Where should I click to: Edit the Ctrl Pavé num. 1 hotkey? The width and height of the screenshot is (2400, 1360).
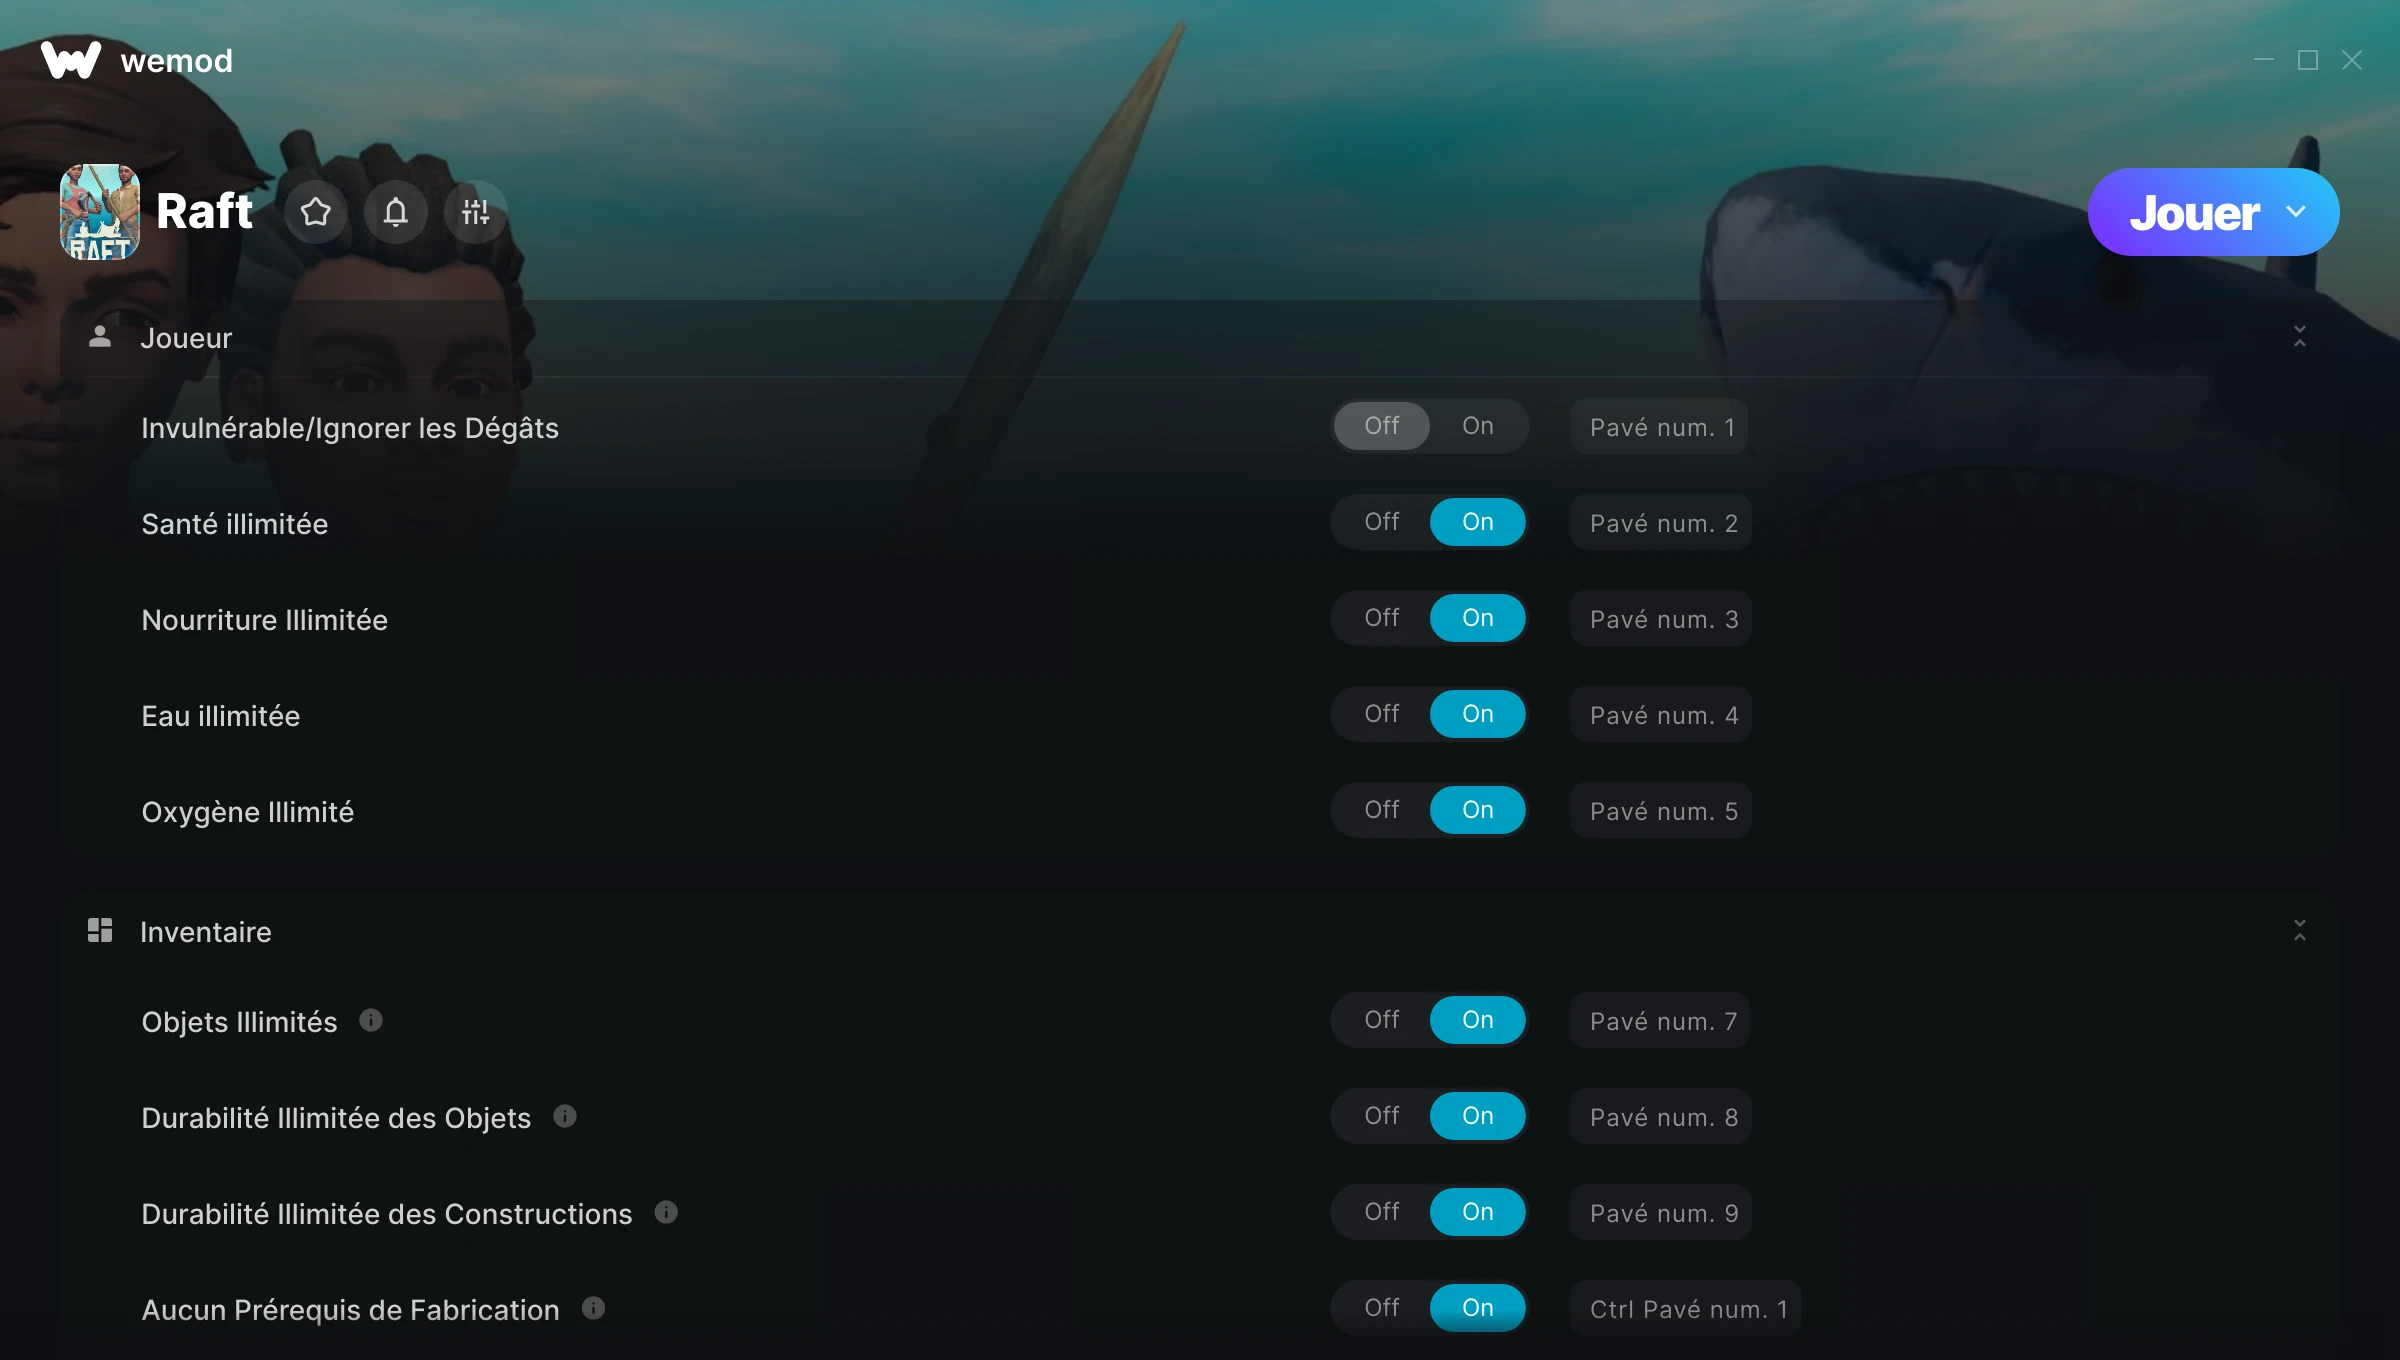click(x=1686, y=1309)
